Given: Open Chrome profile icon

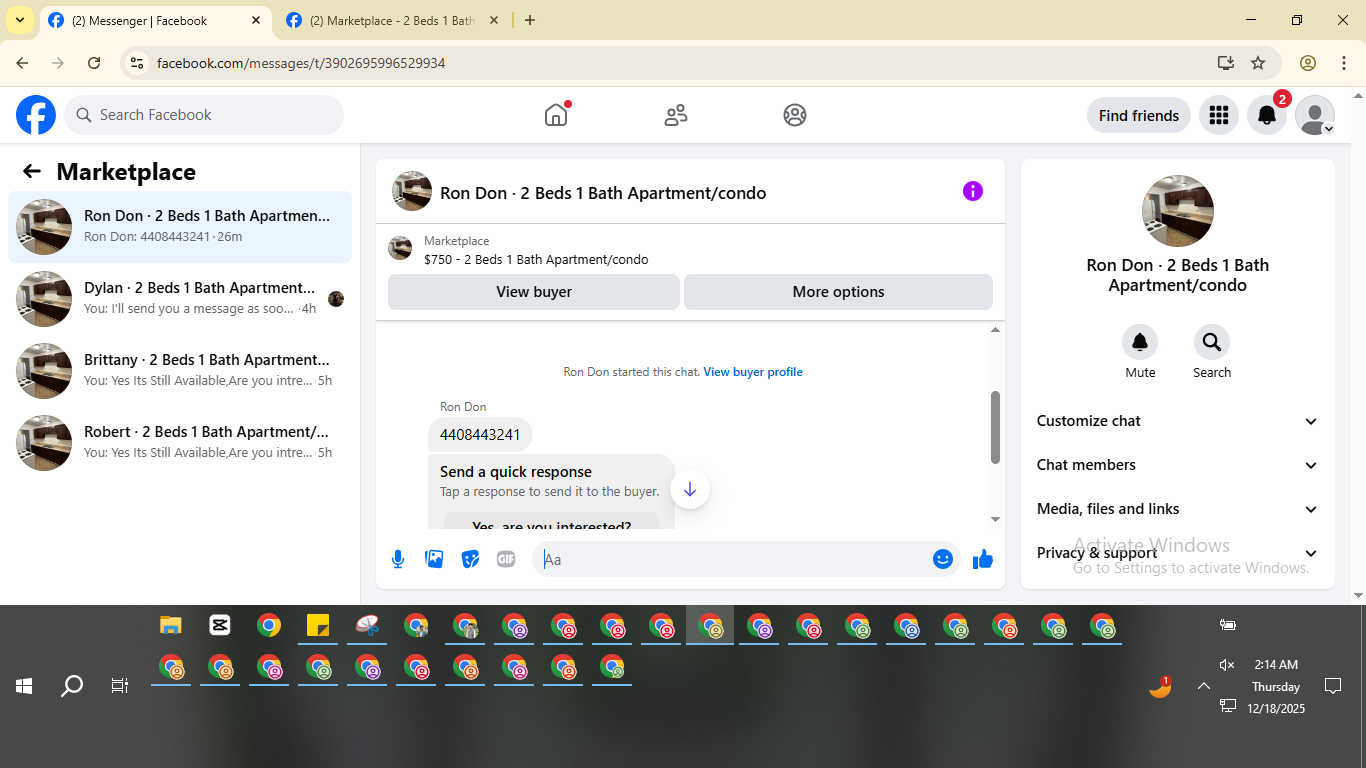Looking at the screenshot, I should tap(1308, 63).
